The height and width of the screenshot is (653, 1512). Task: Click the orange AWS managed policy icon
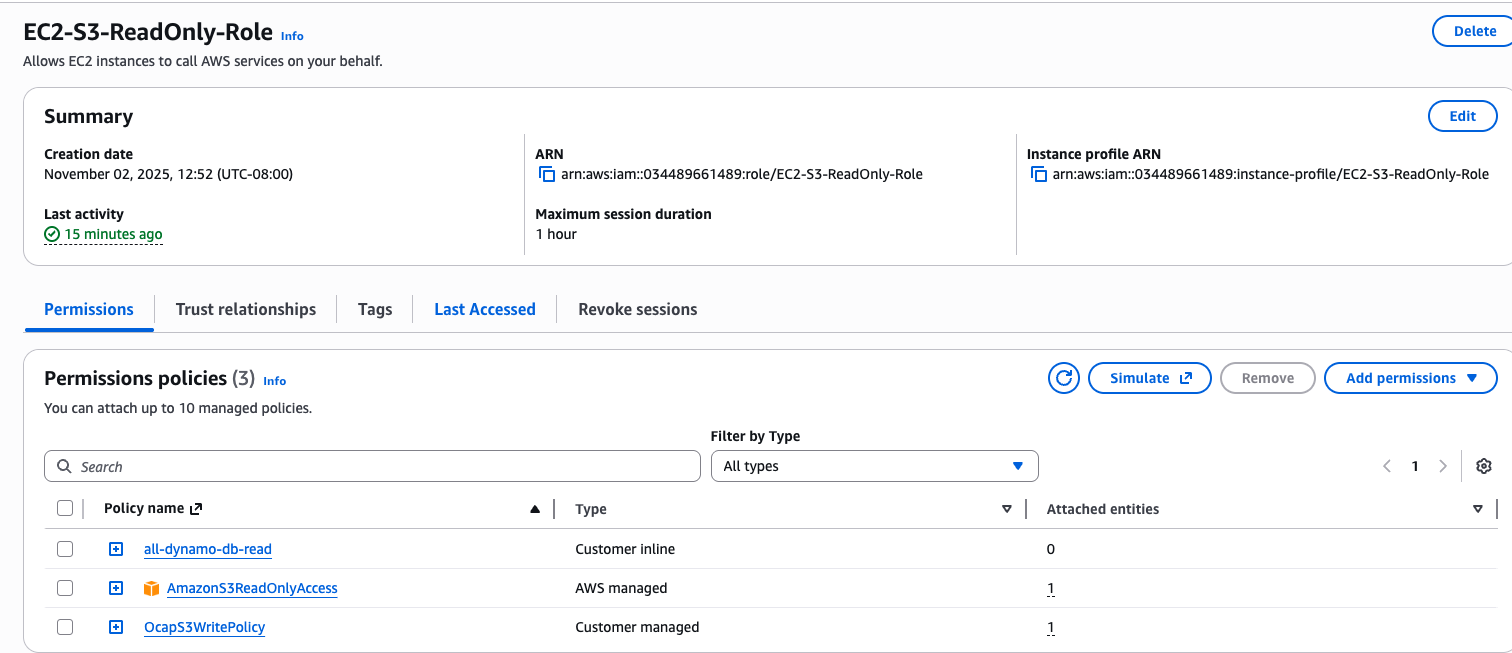tap(151, 589)
